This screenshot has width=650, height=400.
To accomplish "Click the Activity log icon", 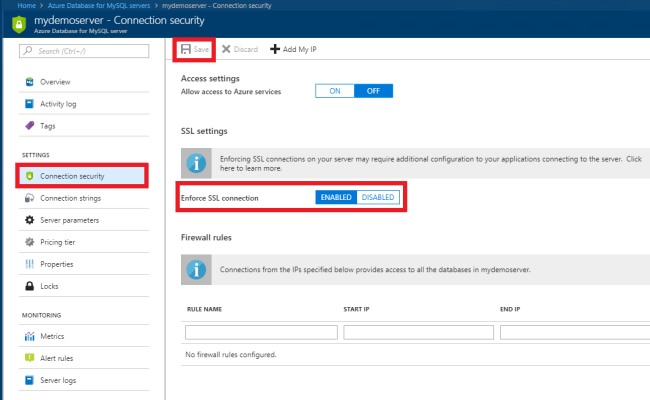I will click(x=29, y=104).
